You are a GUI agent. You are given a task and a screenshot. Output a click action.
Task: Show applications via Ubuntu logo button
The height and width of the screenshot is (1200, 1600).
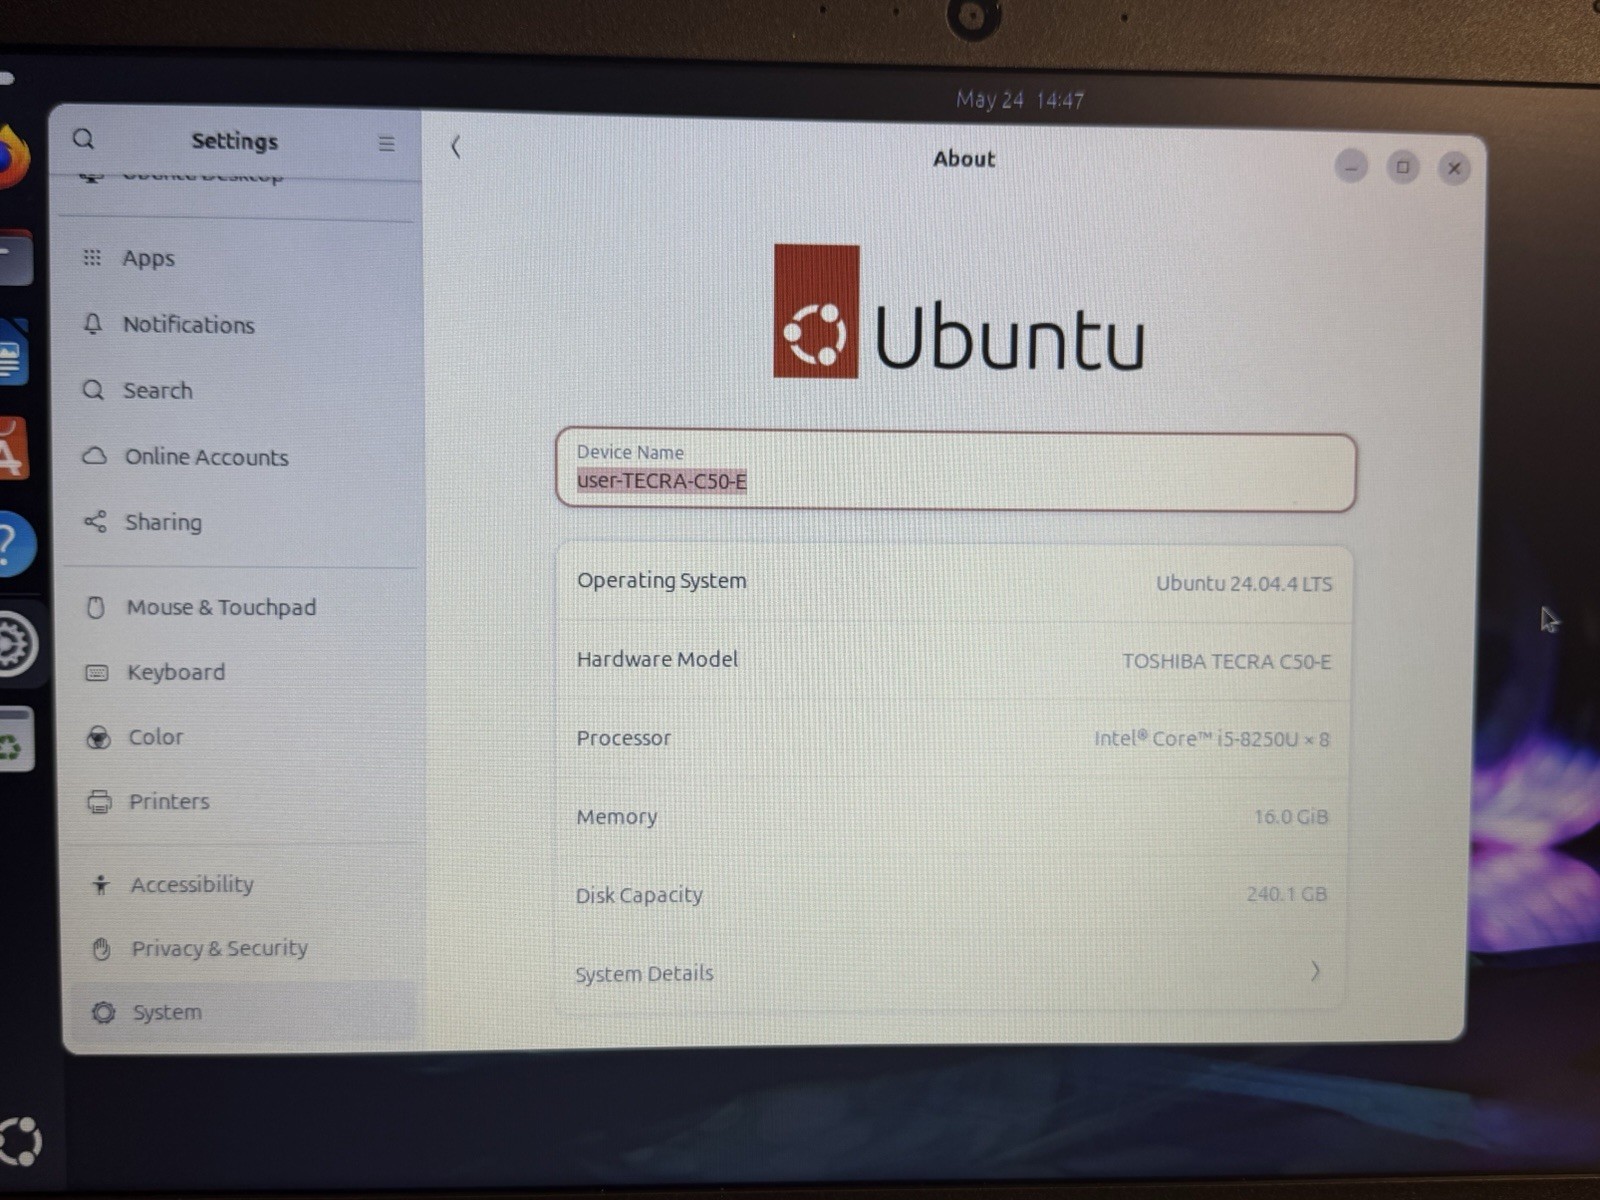pyautogui.click(x=20, y=1141)
